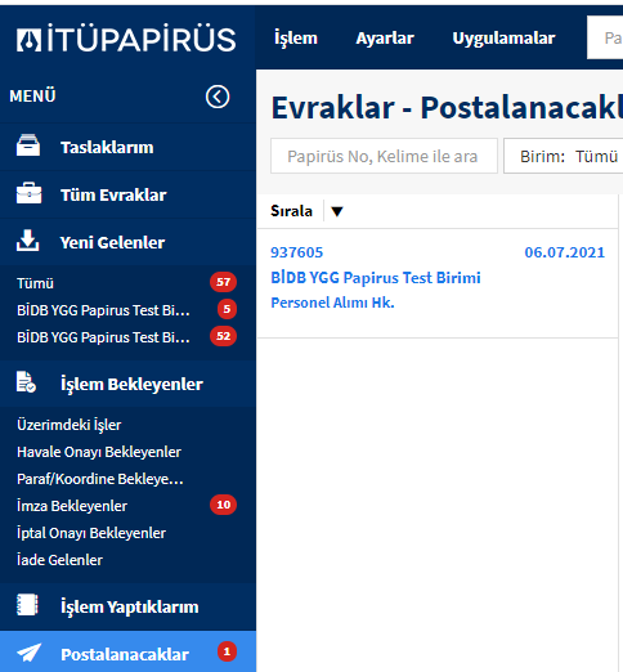Image resolution: width=625 pixels, height=672 pixels.
Task: Click the Yeni Gelenler download icon
Action: pos(28,240)
